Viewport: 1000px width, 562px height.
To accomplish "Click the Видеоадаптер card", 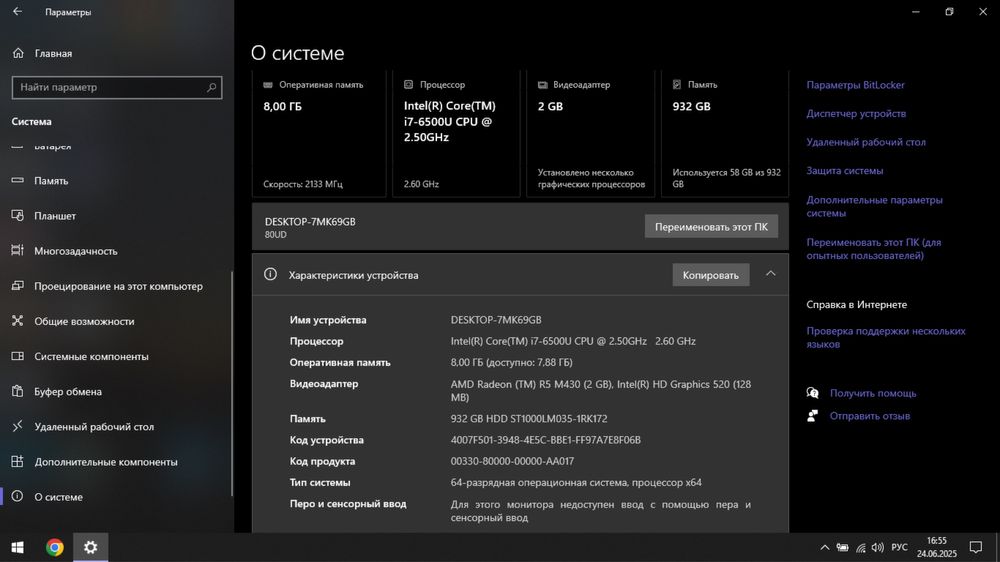I will pyautogui.click(x=591, y=135).
